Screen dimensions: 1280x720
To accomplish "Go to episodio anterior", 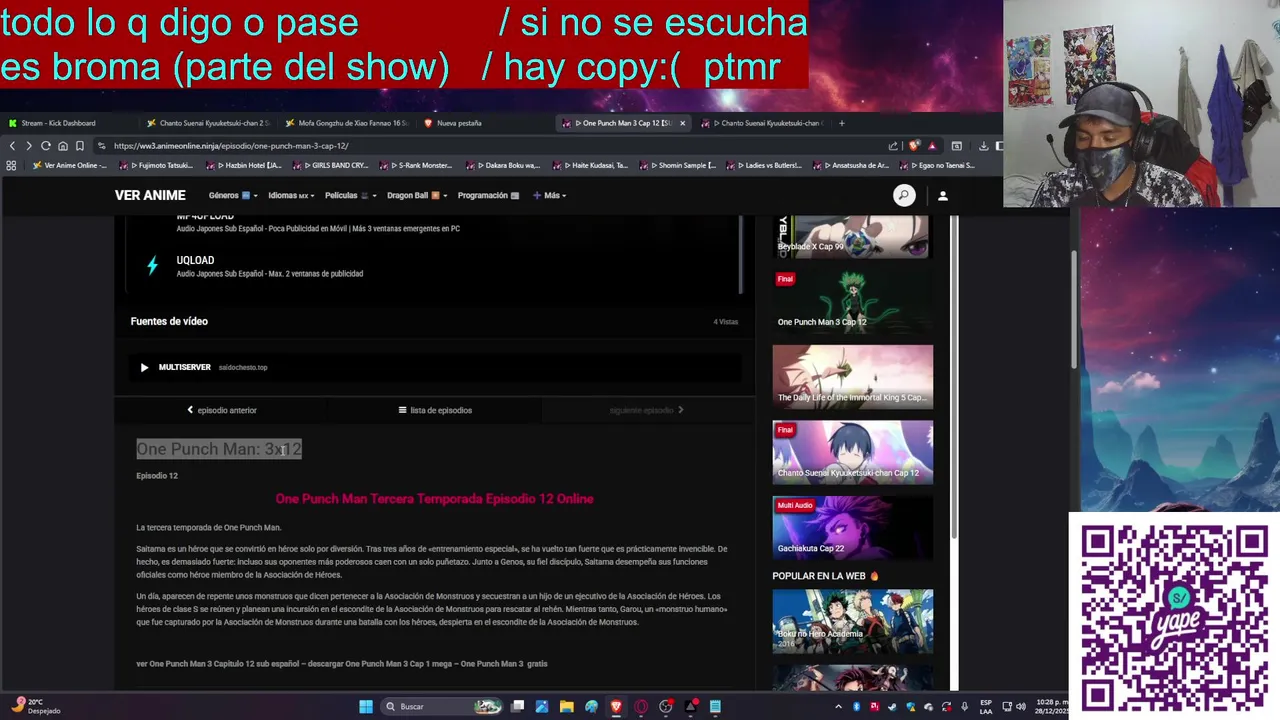I will tap(222, 410).
